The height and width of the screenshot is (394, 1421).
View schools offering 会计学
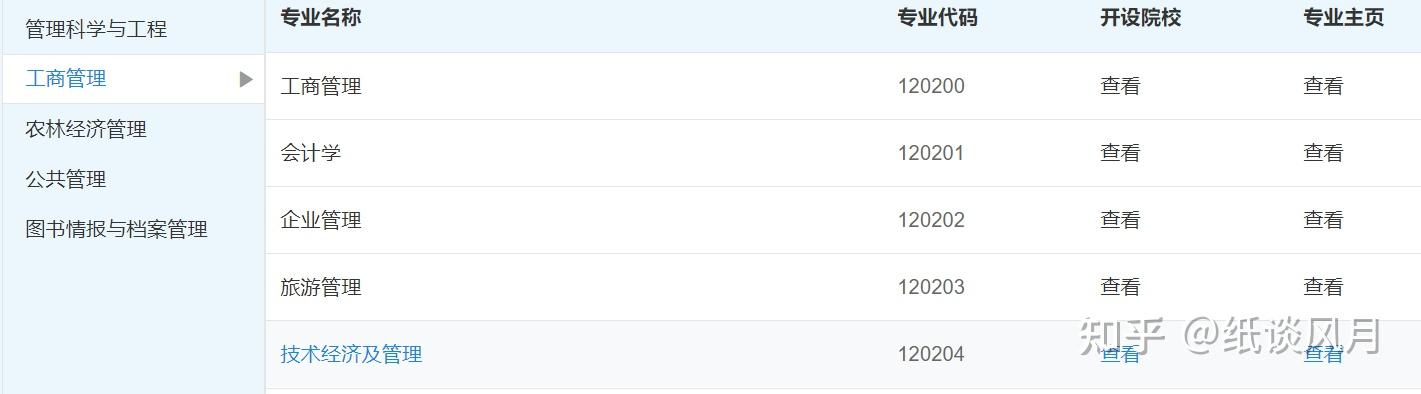click(x=1120, y=153)
